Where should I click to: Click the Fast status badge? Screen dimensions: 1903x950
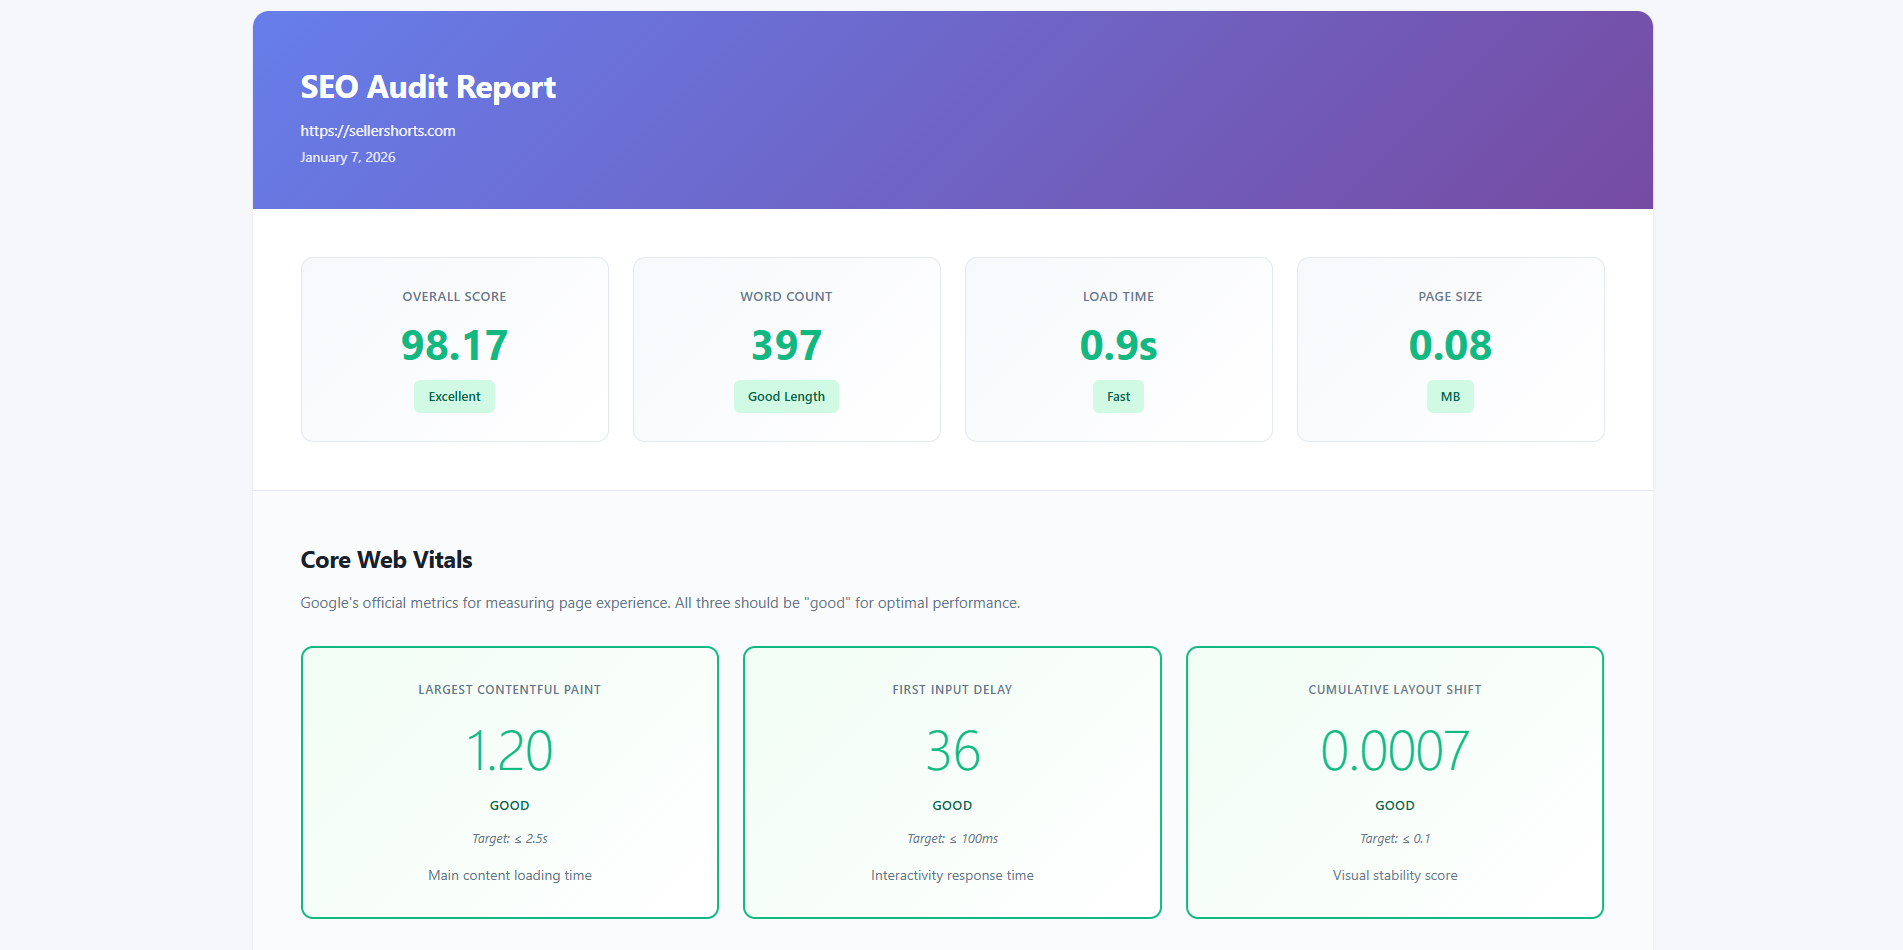[1118, 397]
